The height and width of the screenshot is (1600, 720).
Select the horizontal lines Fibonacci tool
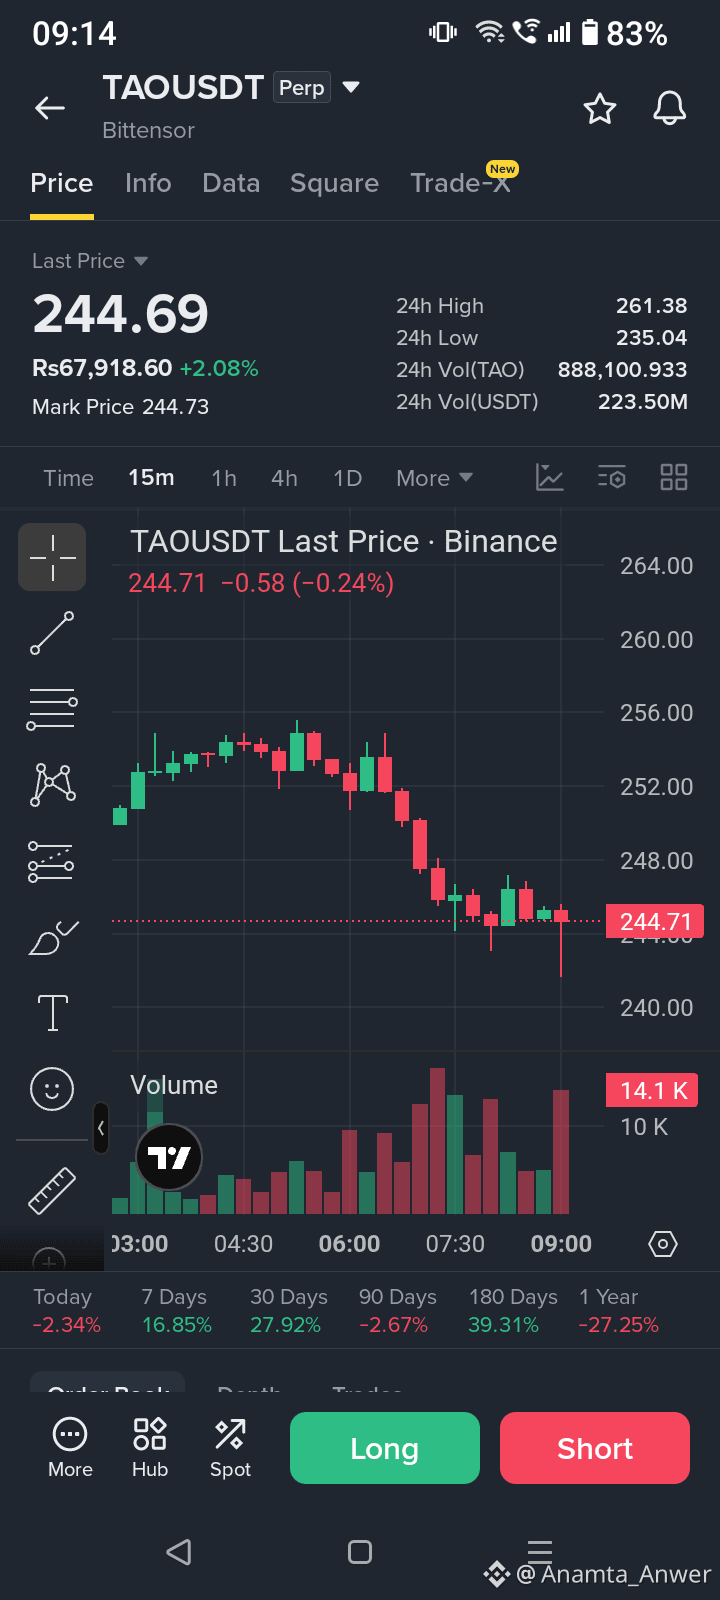(x=52, y=708)
